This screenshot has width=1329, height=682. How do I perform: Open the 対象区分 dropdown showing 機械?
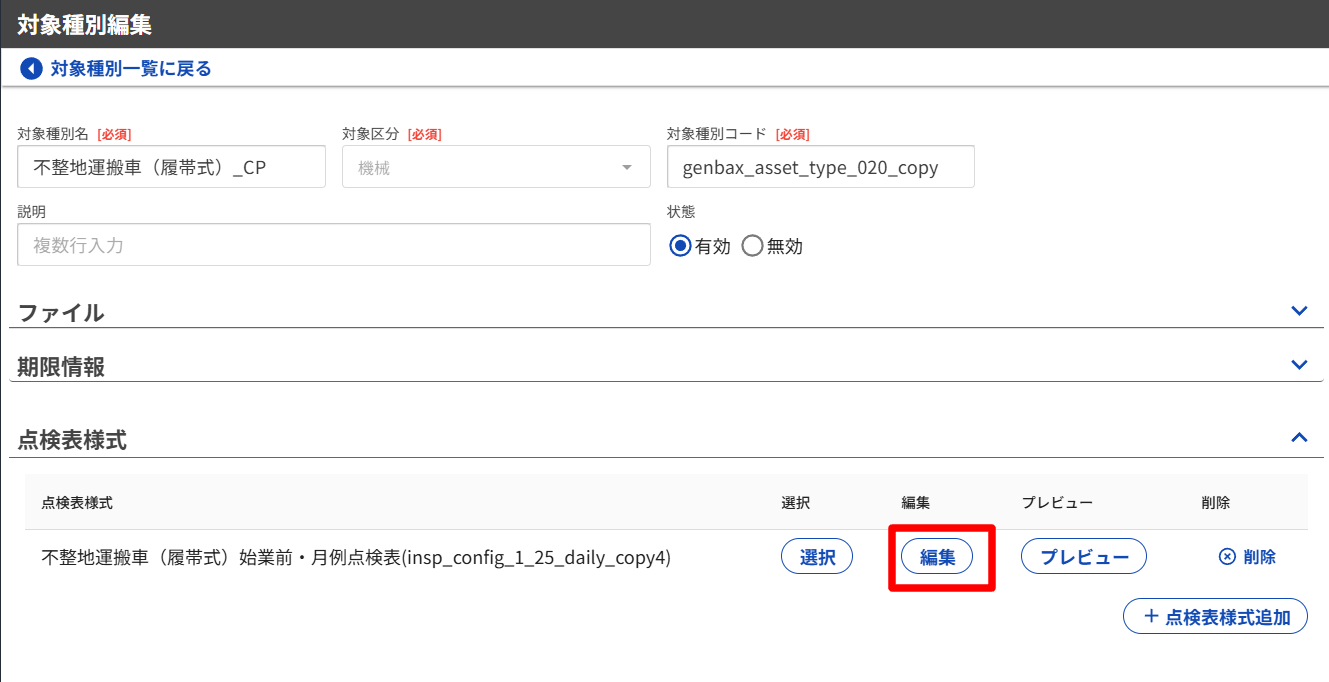click(496, 167)
